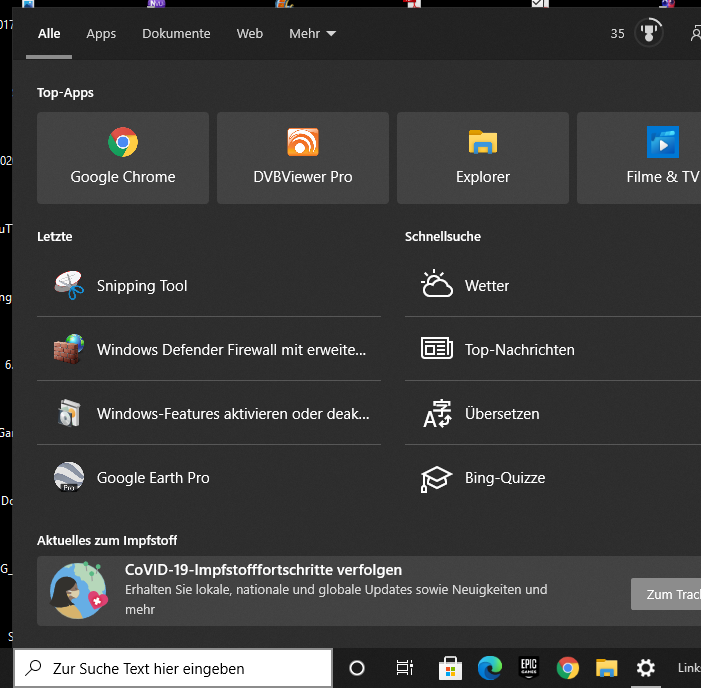701x688 pixels.
Task: Expand the Mehr dropdown menu
Action: click(x=312, y=34)
